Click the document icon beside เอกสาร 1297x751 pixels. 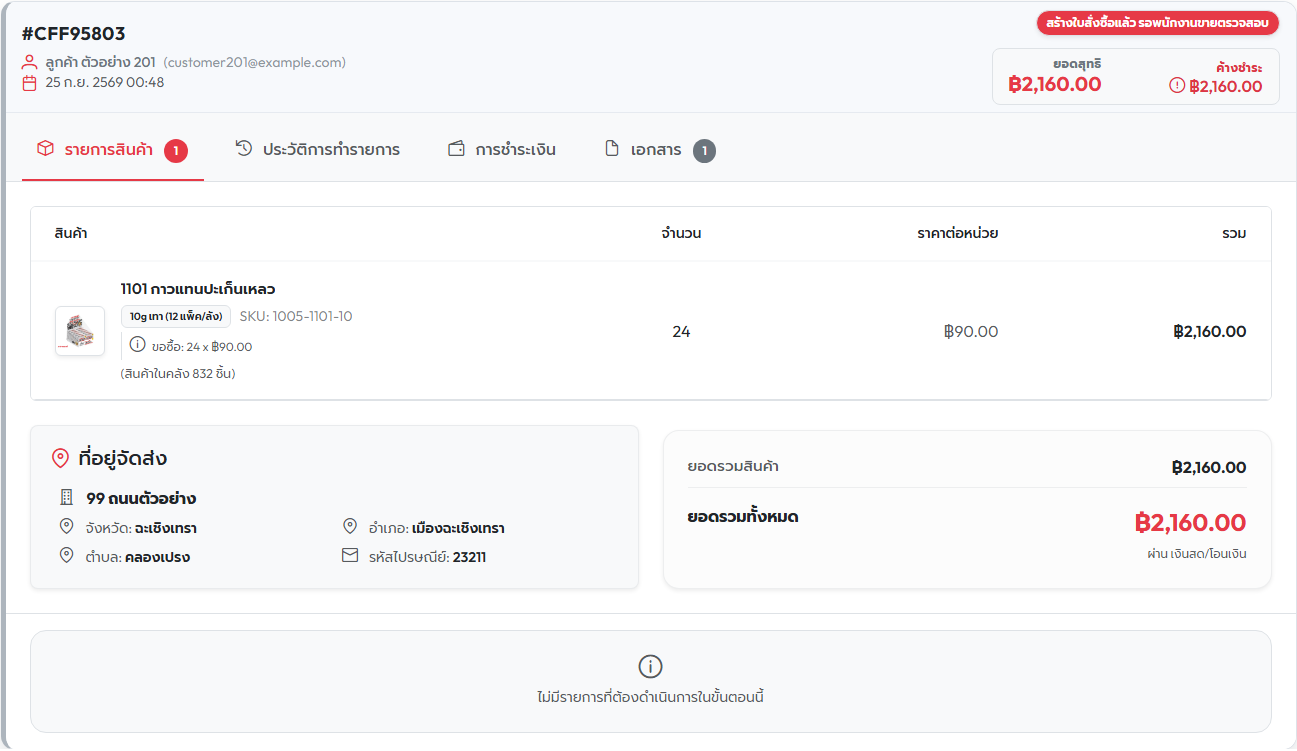(x=612, y=149)
